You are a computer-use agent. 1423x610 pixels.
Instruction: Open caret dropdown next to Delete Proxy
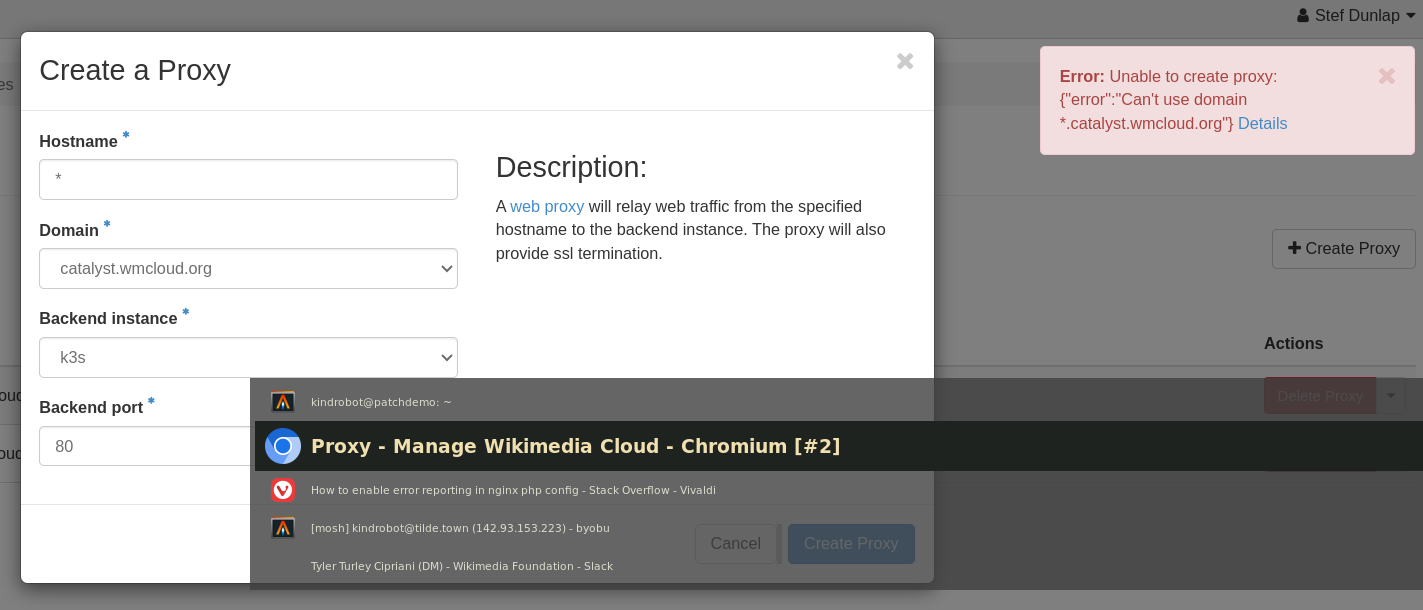coord(1391,396)
